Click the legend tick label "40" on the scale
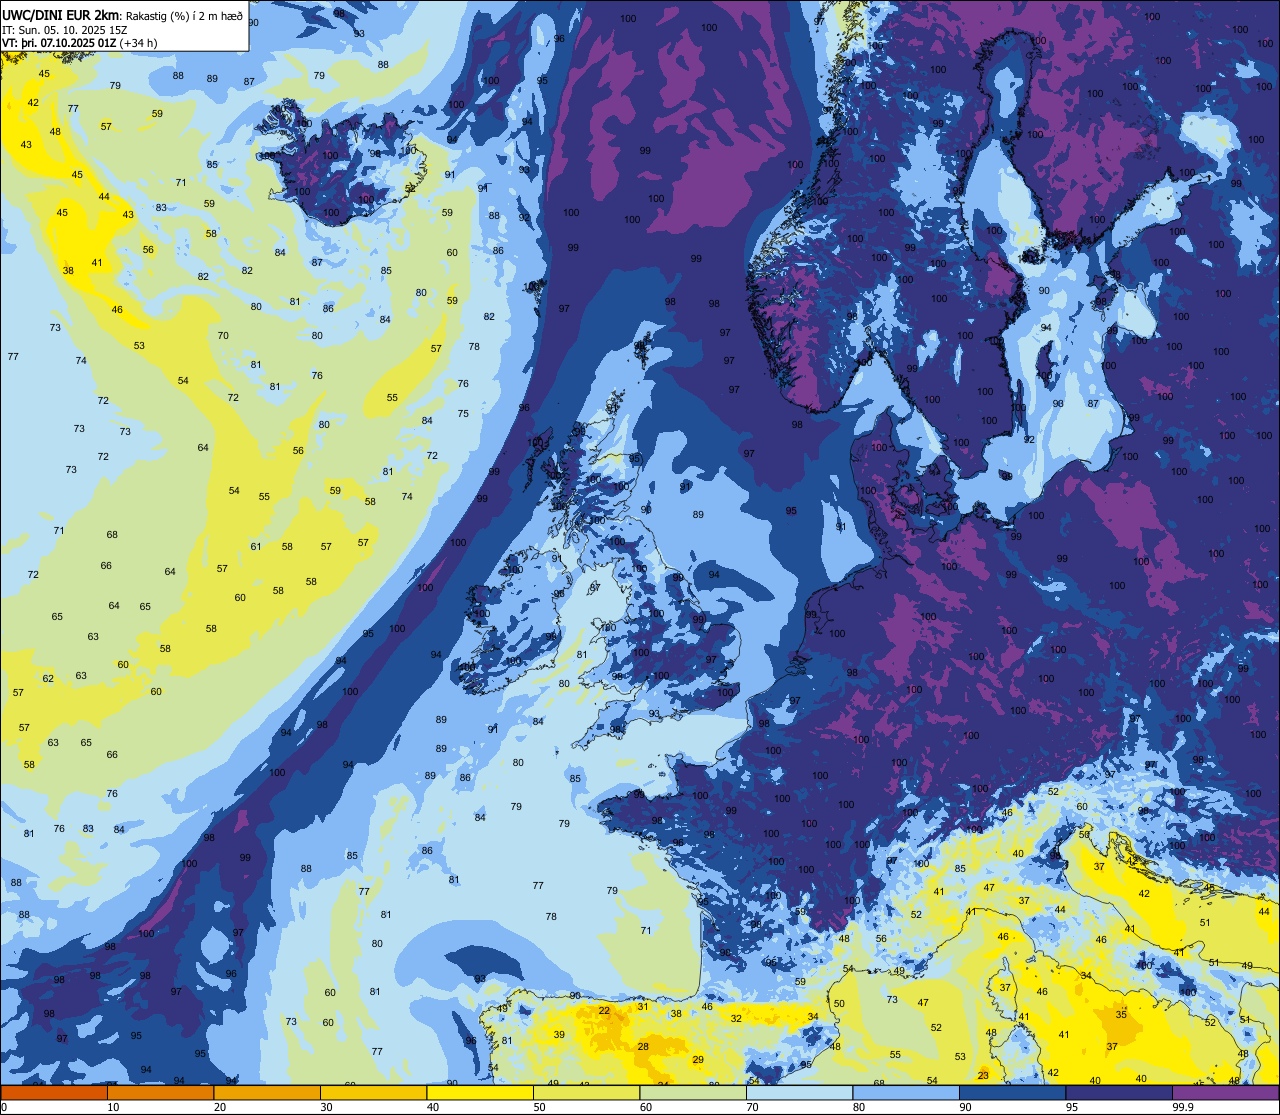This screenshot has width=1280, height=1115. [433, 1107]
